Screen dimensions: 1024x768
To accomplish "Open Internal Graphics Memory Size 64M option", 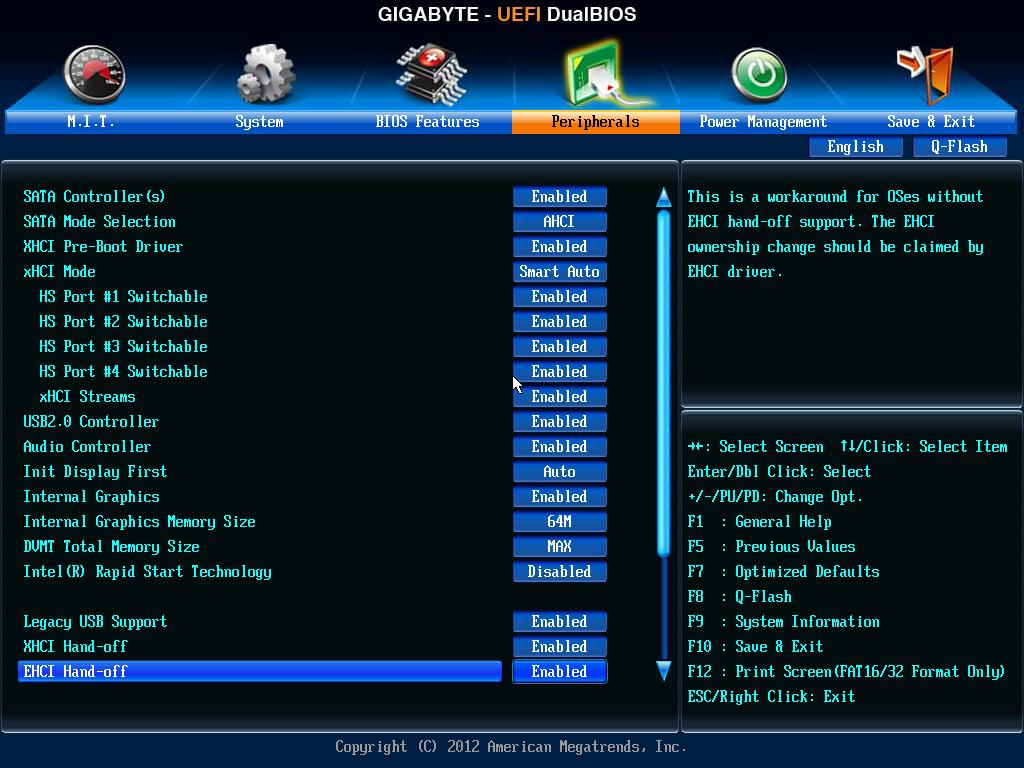I will (x=560, y=521).
